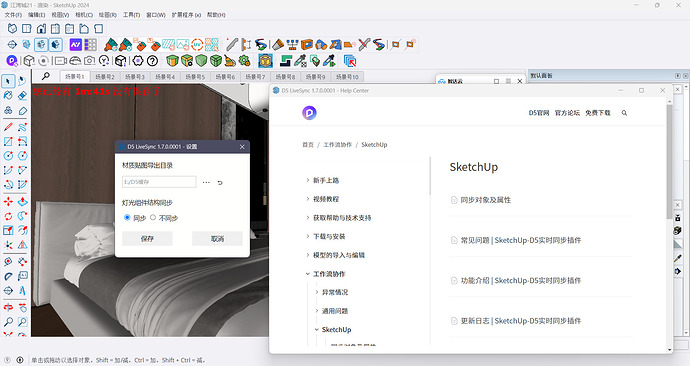The width and height of the screenshot is (690, 366).
Task: Open the question mark help toolbar icon
Action: click(x=152, y=61)
